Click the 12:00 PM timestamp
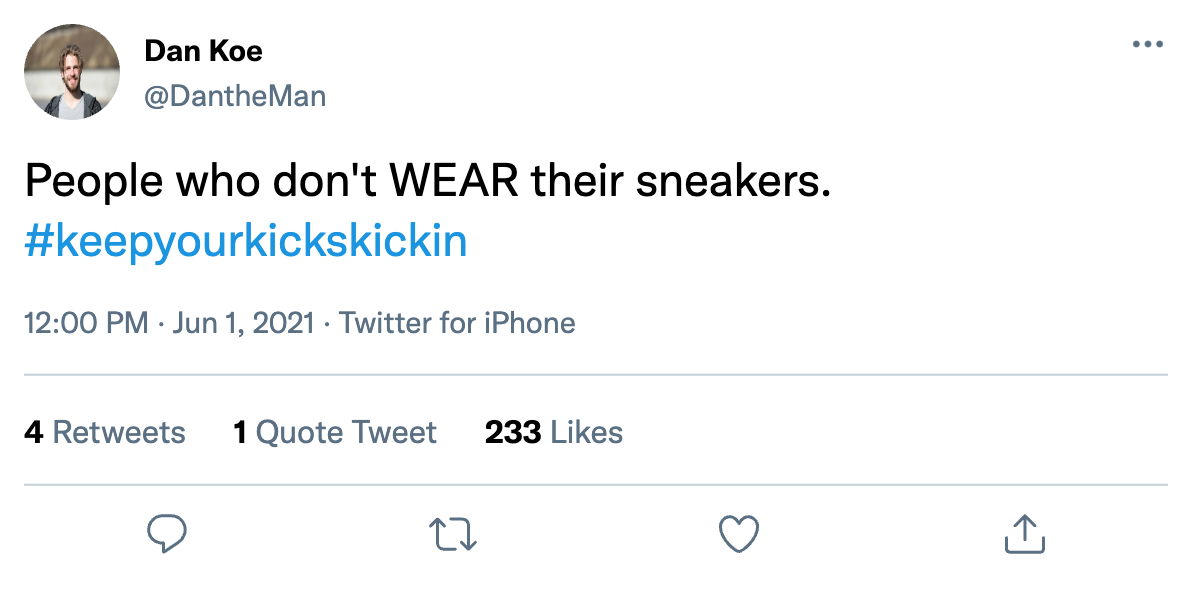Image resolution: width=1192 pixels, height=606 pixels. click(x=85, y=323)
